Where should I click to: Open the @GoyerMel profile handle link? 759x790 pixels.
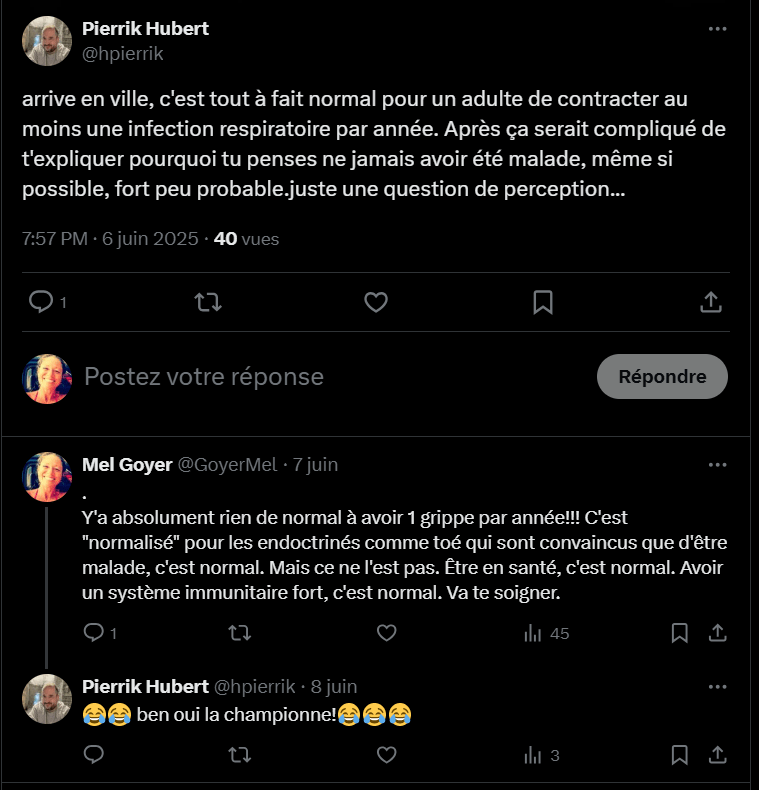227,465
